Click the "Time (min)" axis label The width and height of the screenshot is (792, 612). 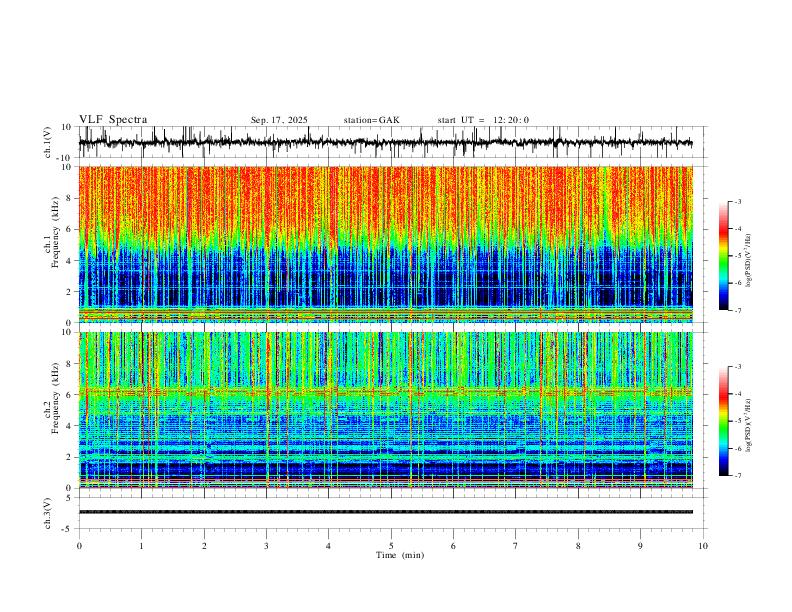click(x=400, y=555)
